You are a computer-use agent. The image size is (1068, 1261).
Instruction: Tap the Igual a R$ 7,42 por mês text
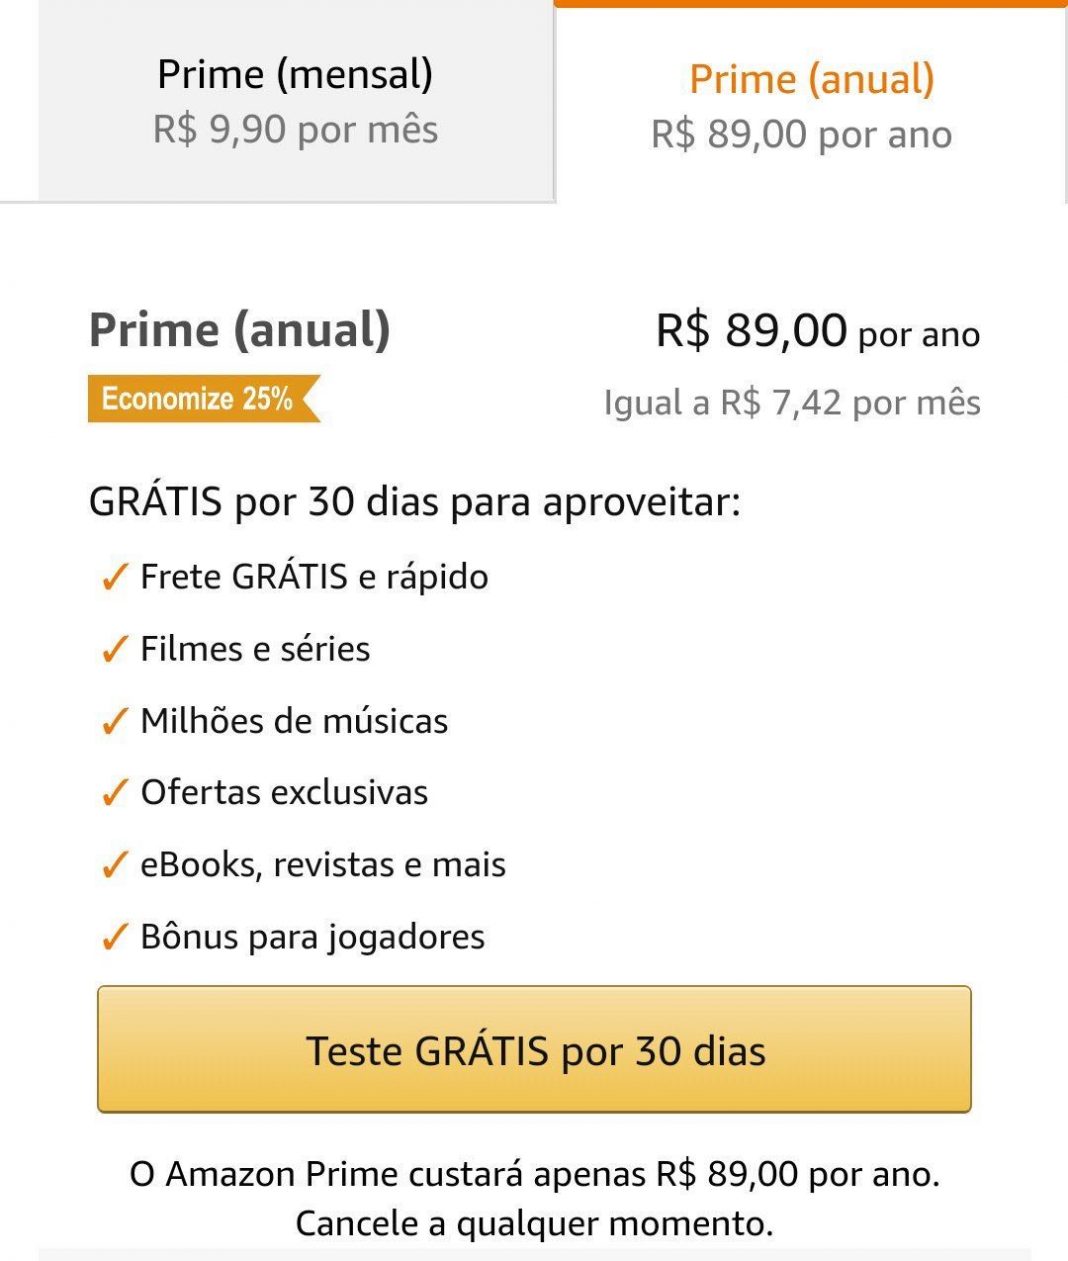tap(792, 403)
